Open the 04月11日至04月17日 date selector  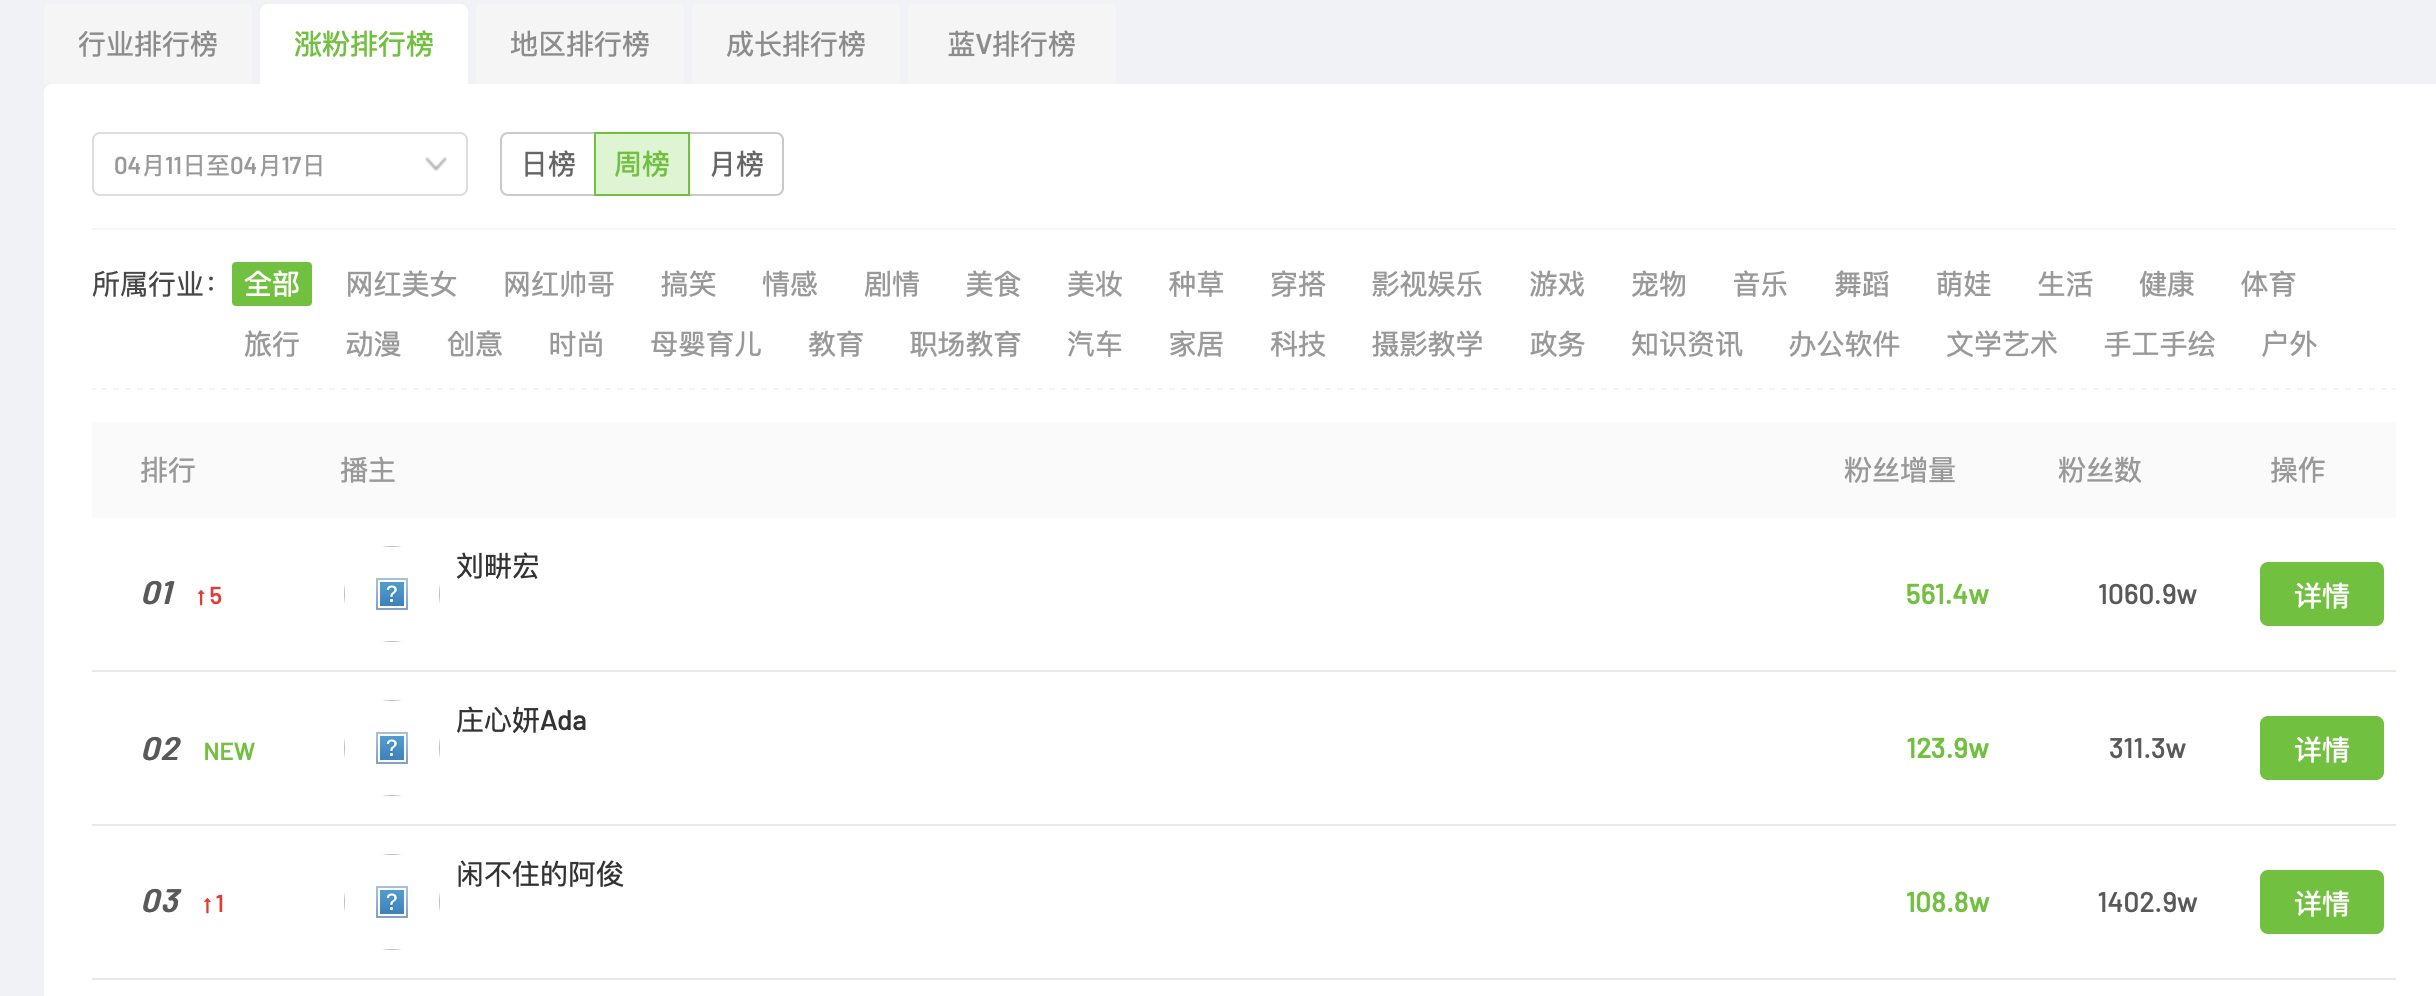click(260, 164)
